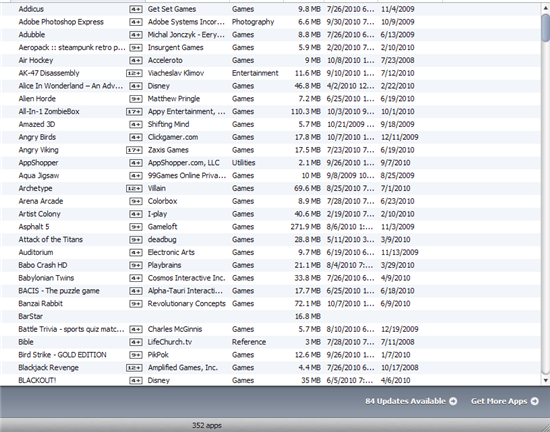Image resolution: width=550 pixels, height=432 pixels.
Task: Click the Entertainment genre cell
Action: (x=255, y=73)
